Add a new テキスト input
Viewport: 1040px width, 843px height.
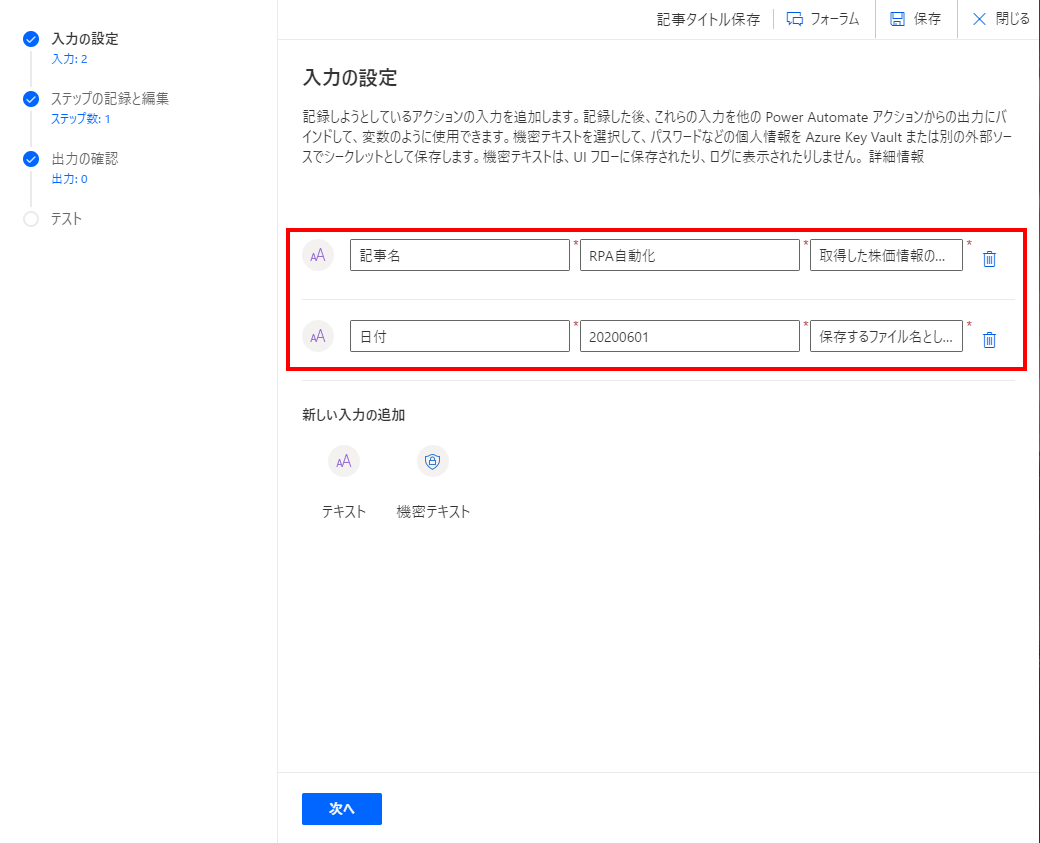[x=344, y=461]
